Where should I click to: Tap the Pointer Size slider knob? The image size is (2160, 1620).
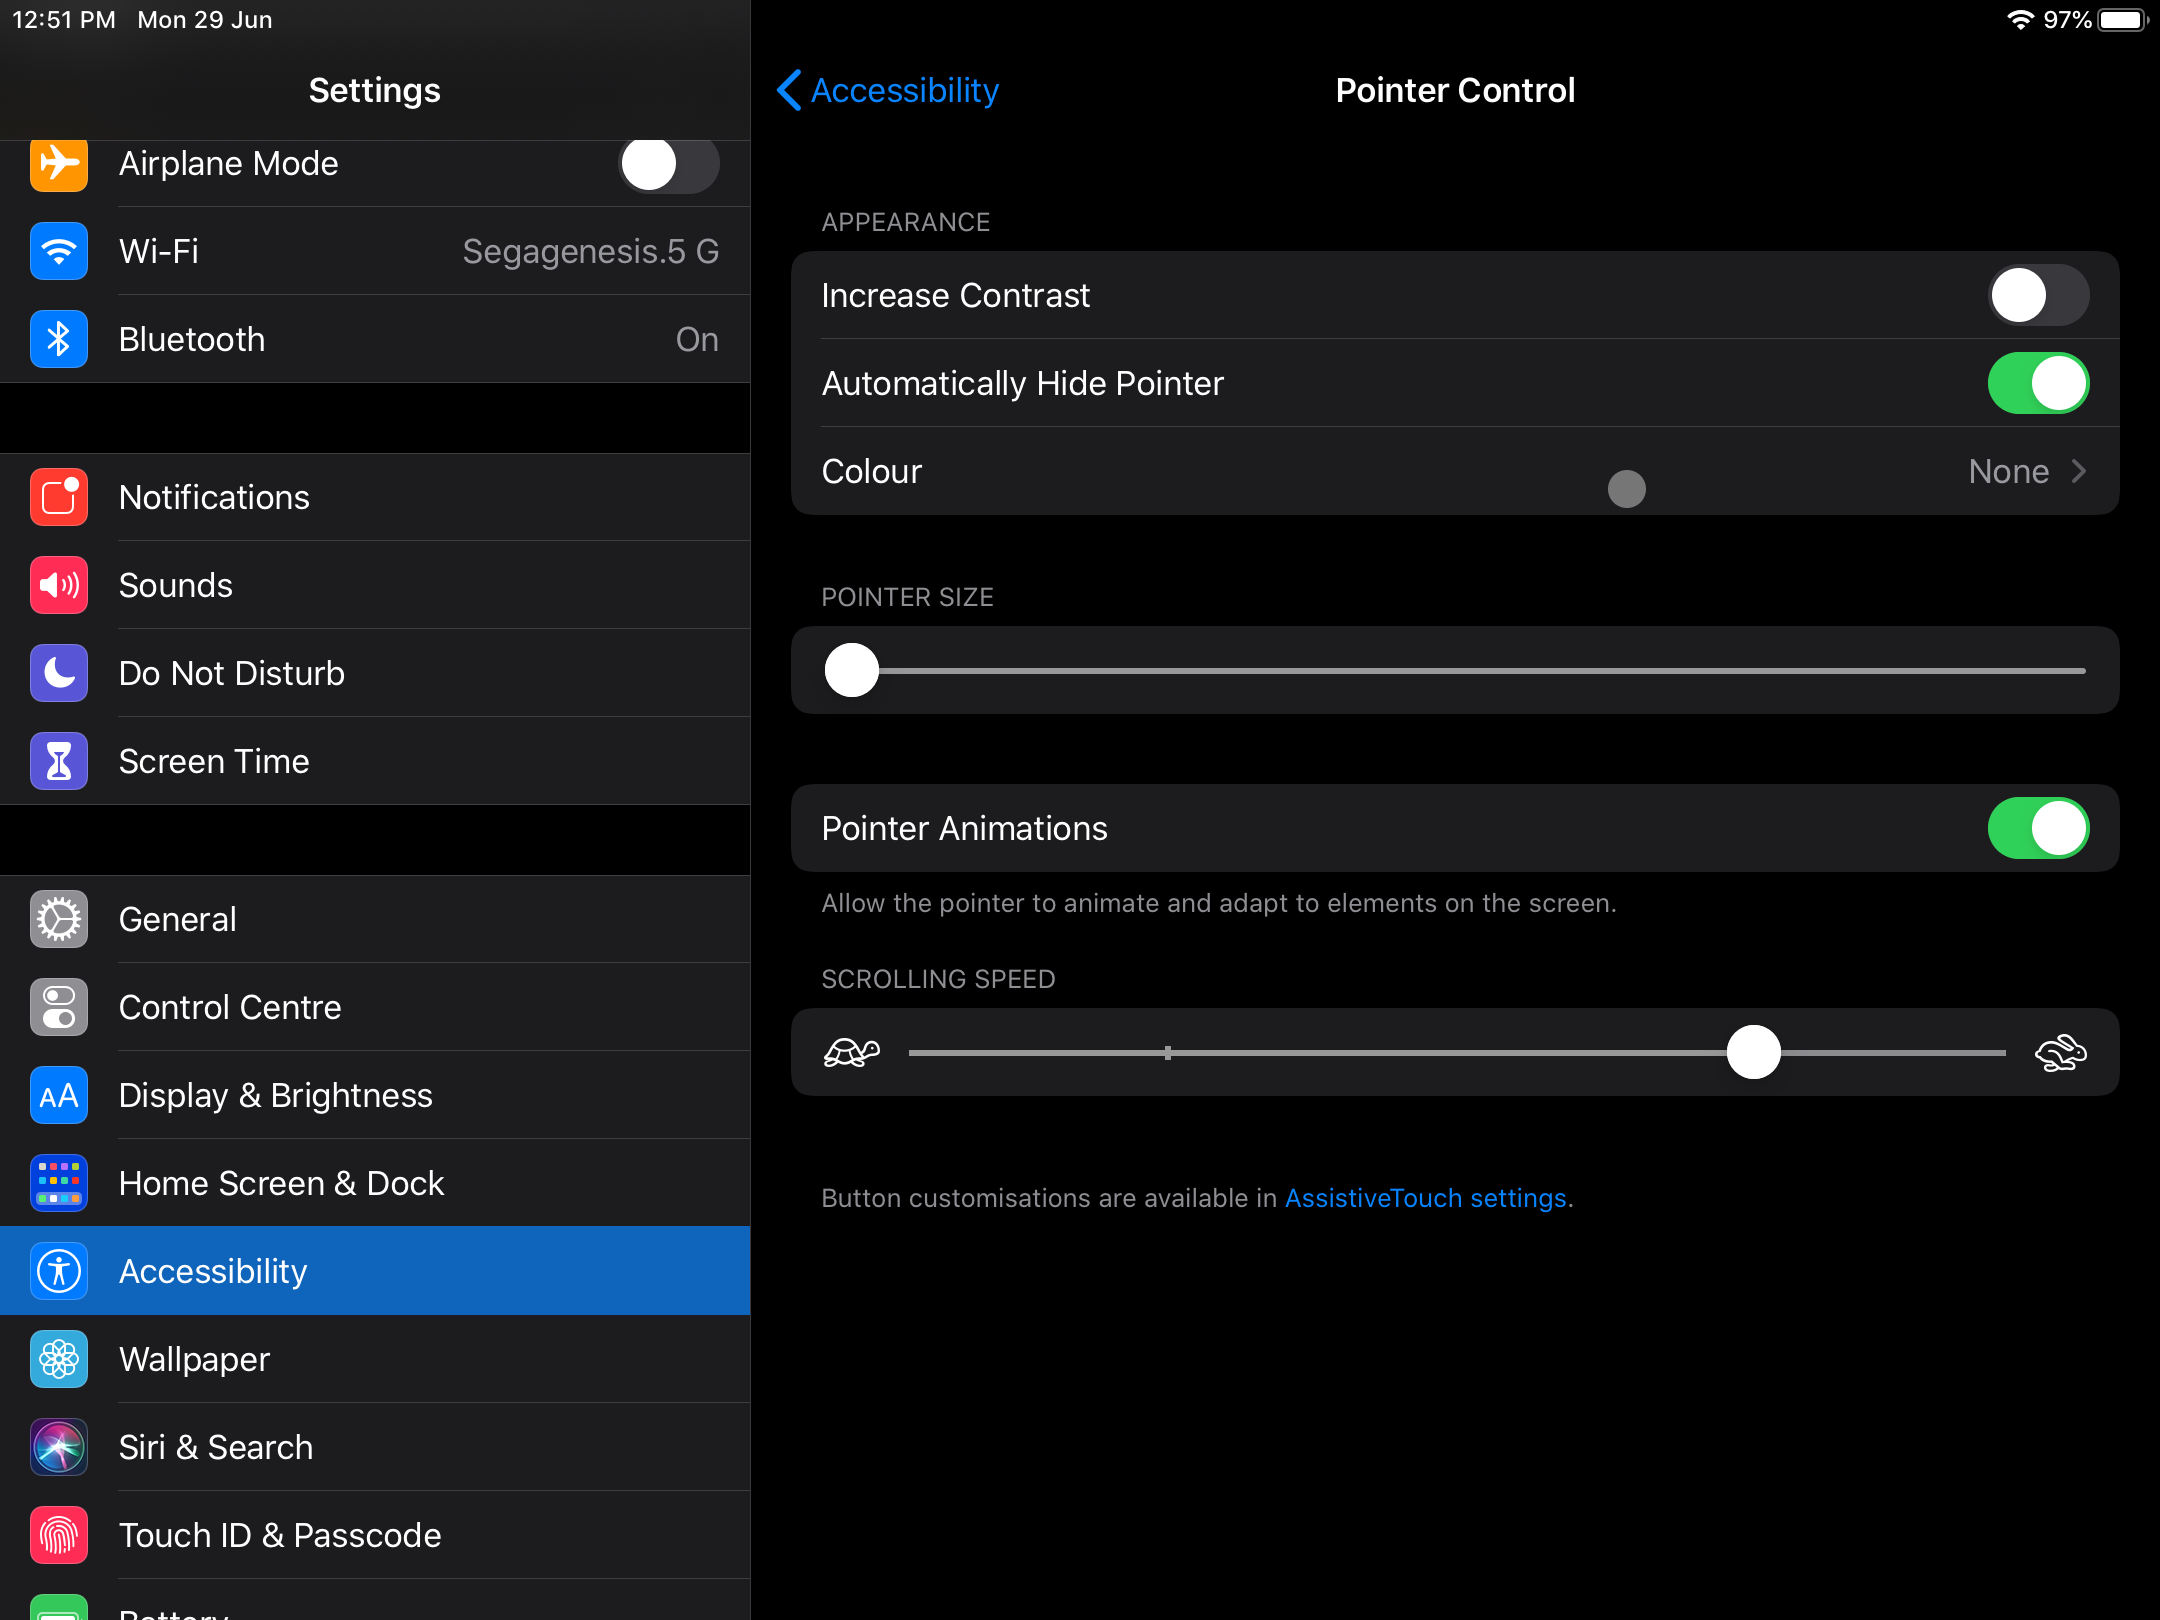(851, 670)
